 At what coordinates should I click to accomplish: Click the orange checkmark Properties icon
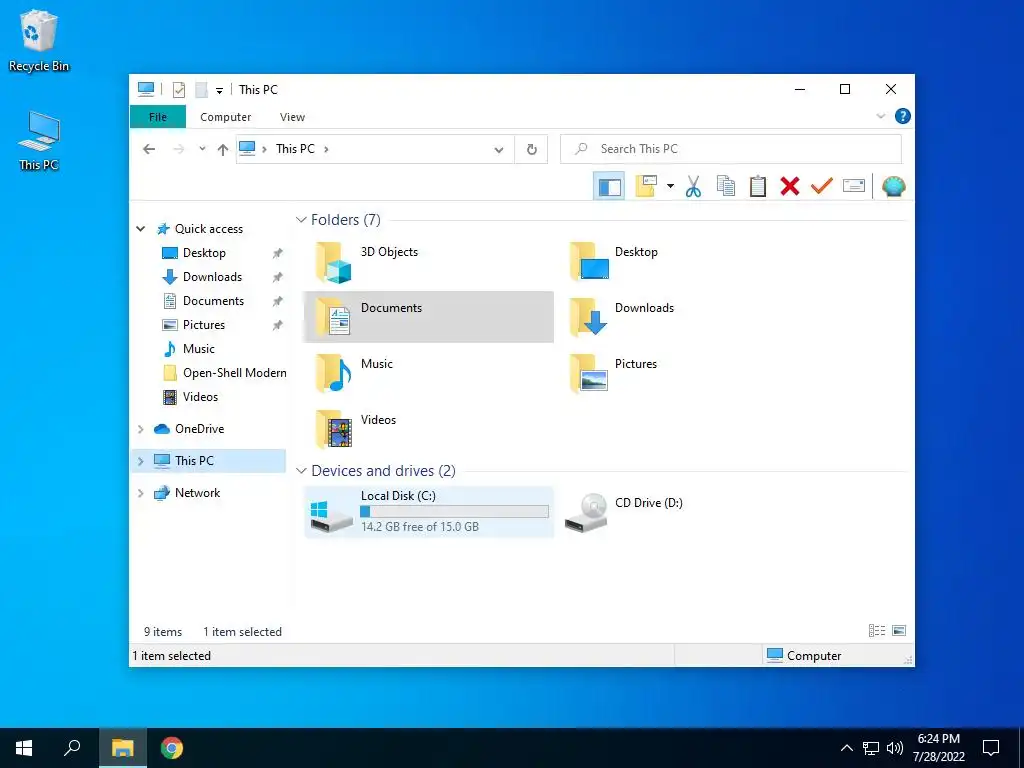tap(822, 187)
